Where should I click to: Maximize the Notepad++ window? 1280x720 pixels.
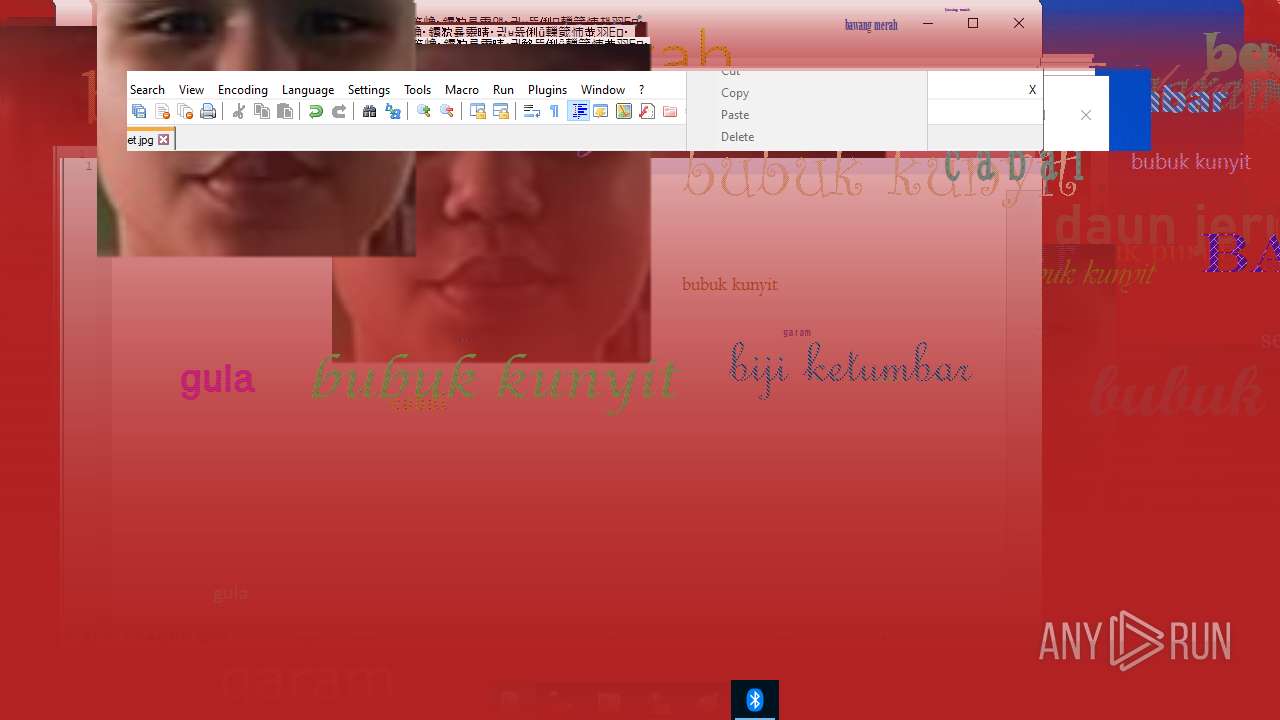(x=973, y=23)
